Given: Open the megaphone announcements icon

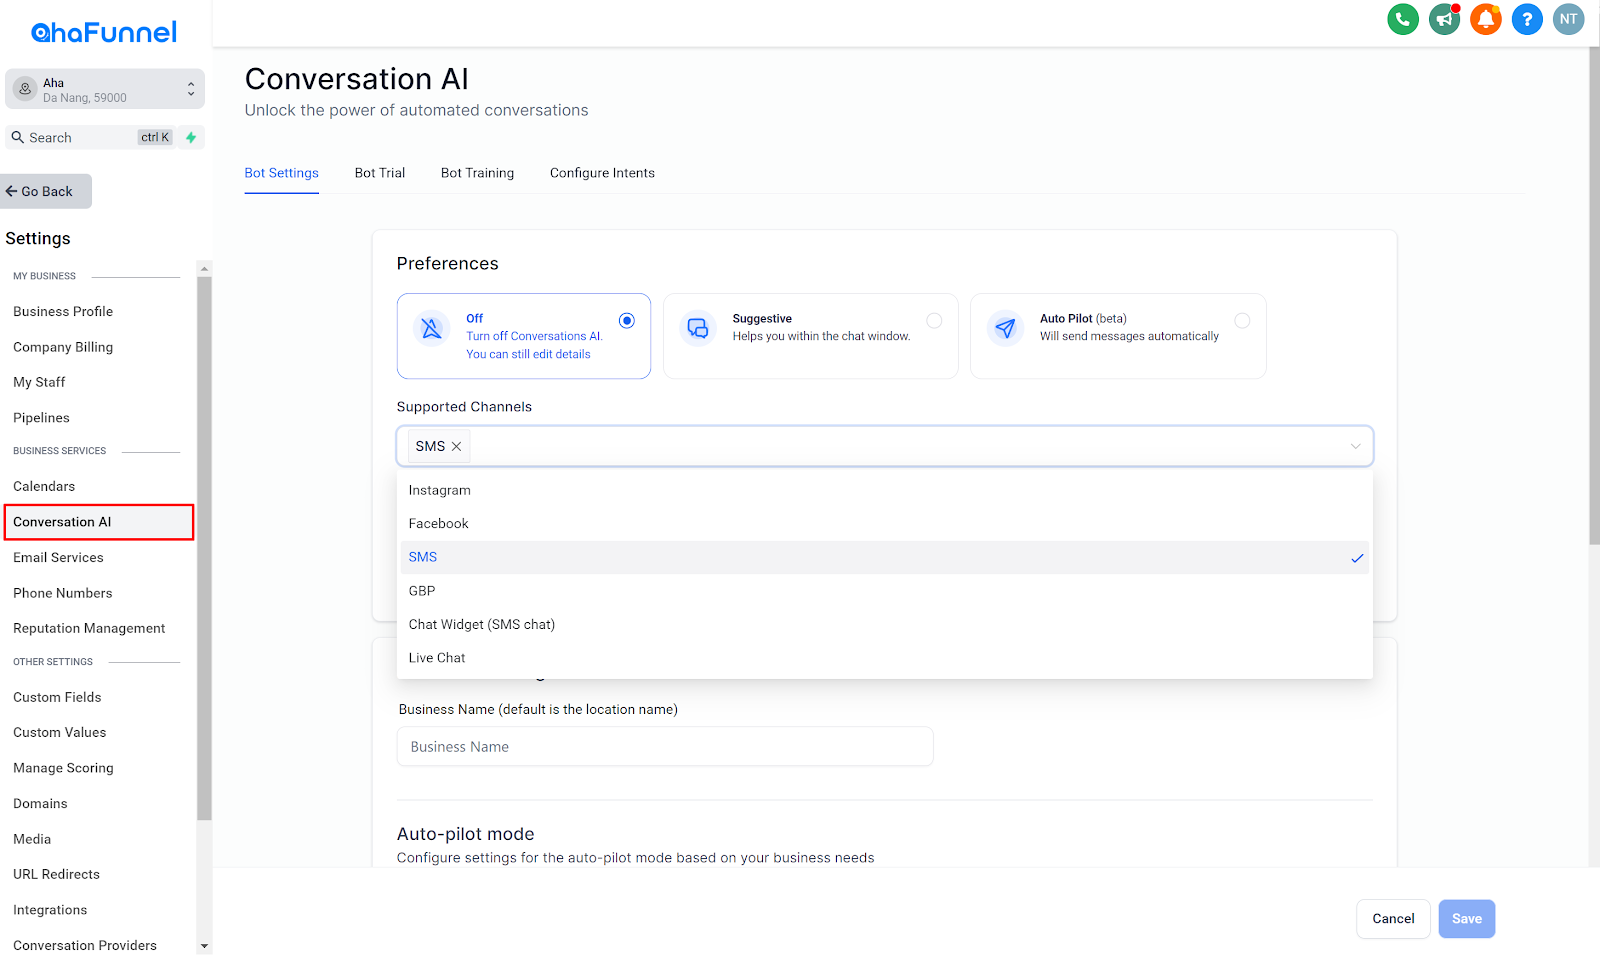Looking at the screenshot, I should (x=1444, y=19).
